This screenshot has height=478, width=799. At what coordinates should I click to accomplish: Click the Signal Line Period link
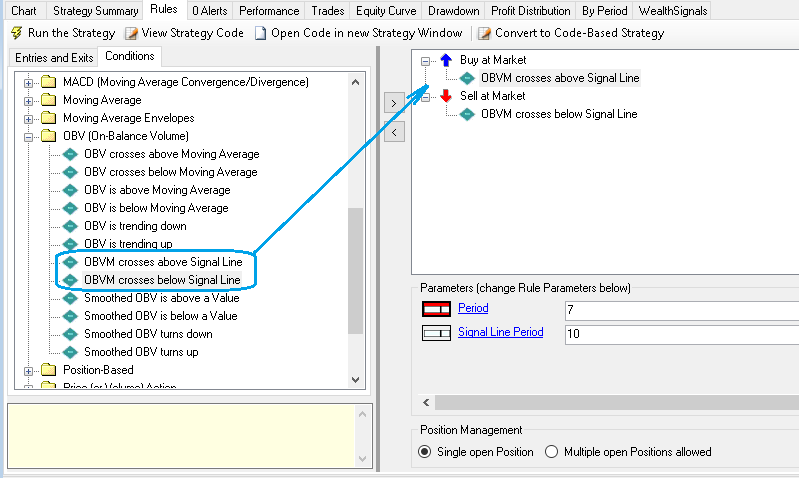(x=500, y=332)
